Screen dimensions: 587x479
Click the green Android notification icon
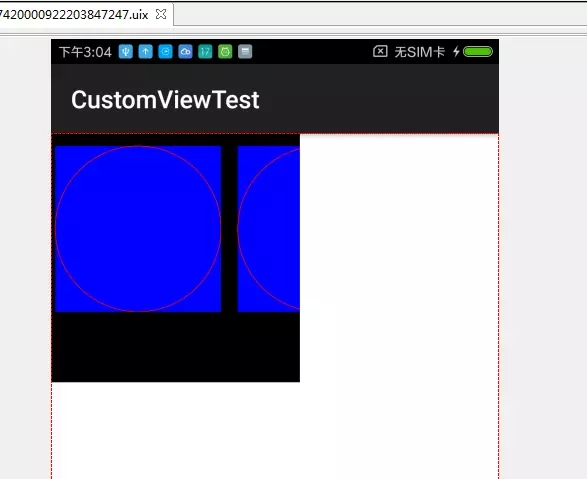(225, 52)
